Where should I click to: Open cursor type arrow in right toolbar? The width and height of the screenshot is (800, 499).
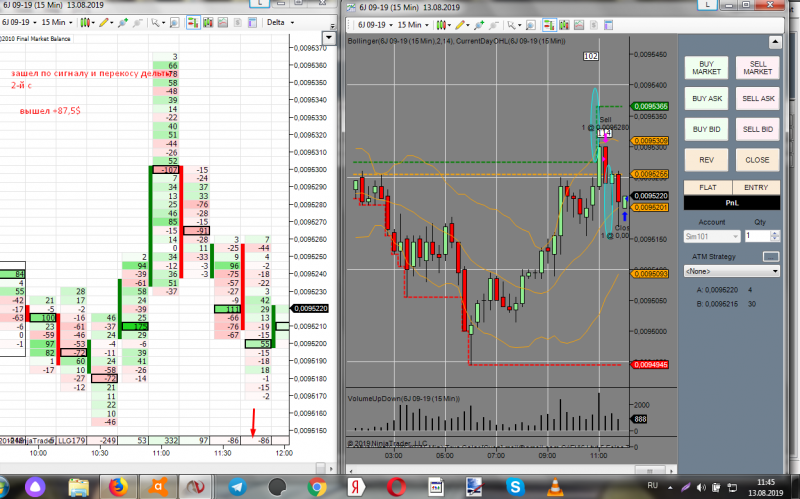(519, 26)
